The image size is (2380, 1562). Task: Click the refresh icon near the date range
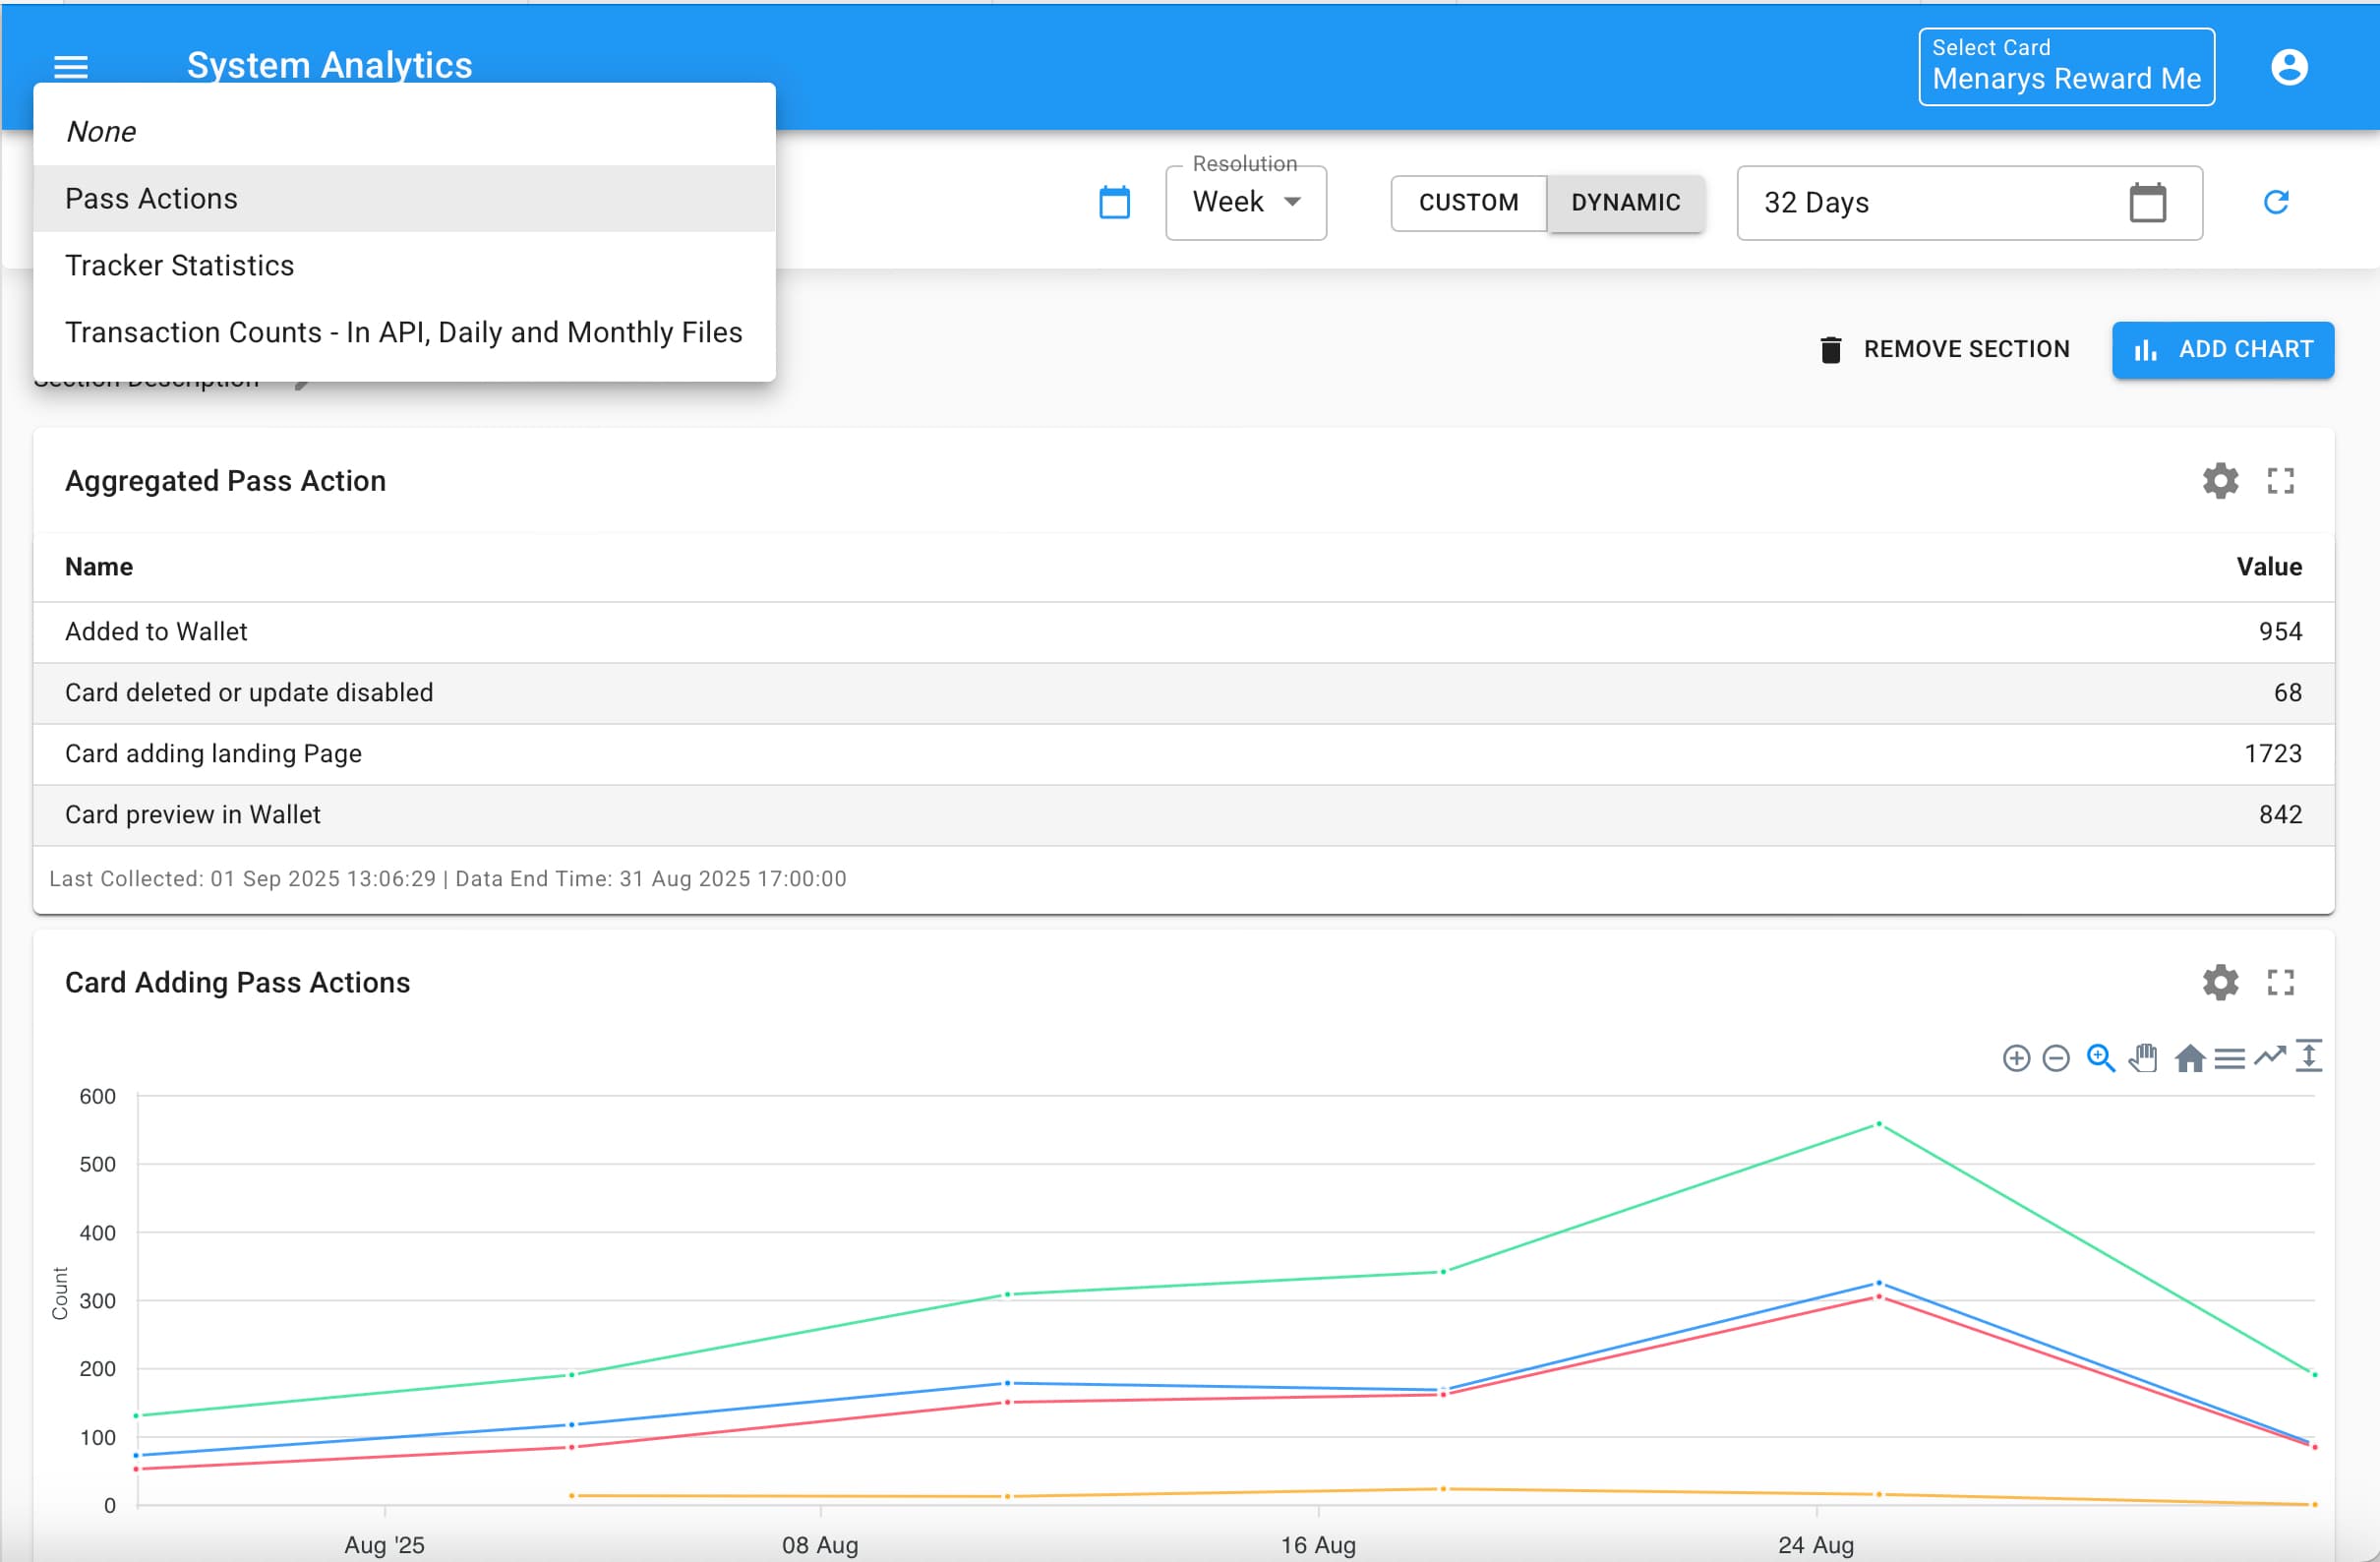tap(2277, 203)
